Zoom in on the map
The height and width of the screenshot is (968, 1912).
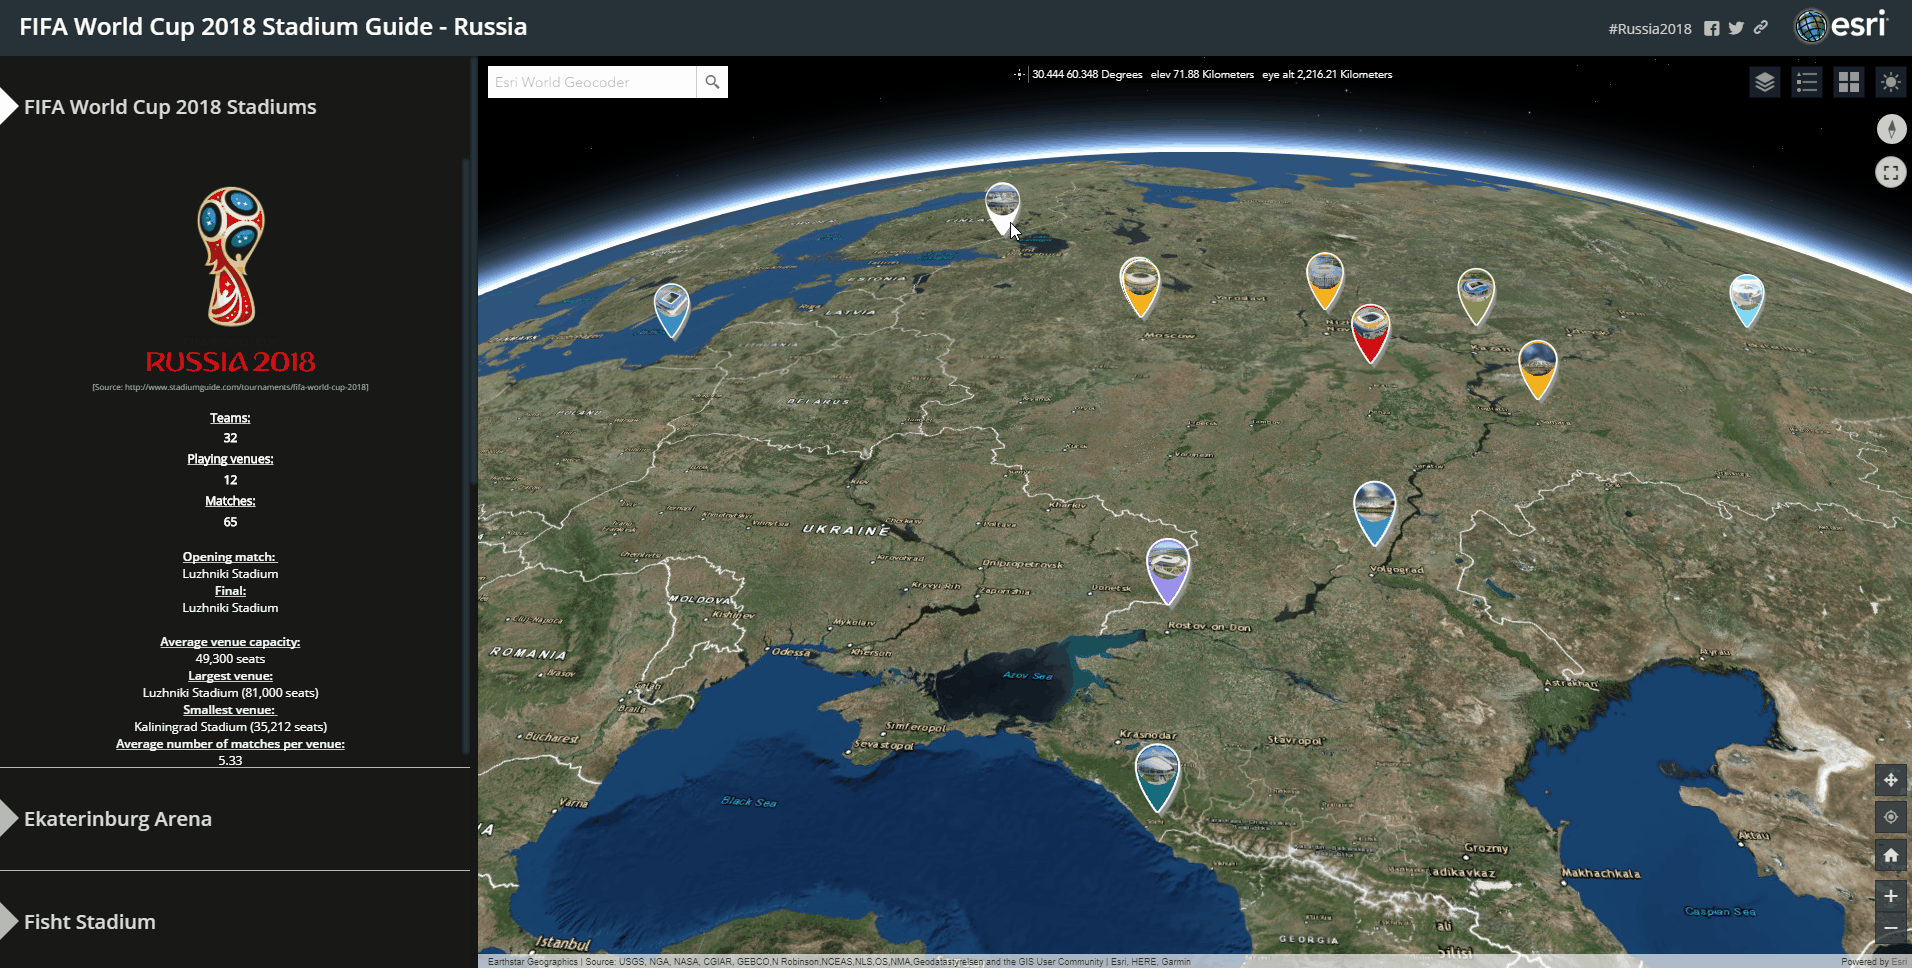(x=1890, y=896)
